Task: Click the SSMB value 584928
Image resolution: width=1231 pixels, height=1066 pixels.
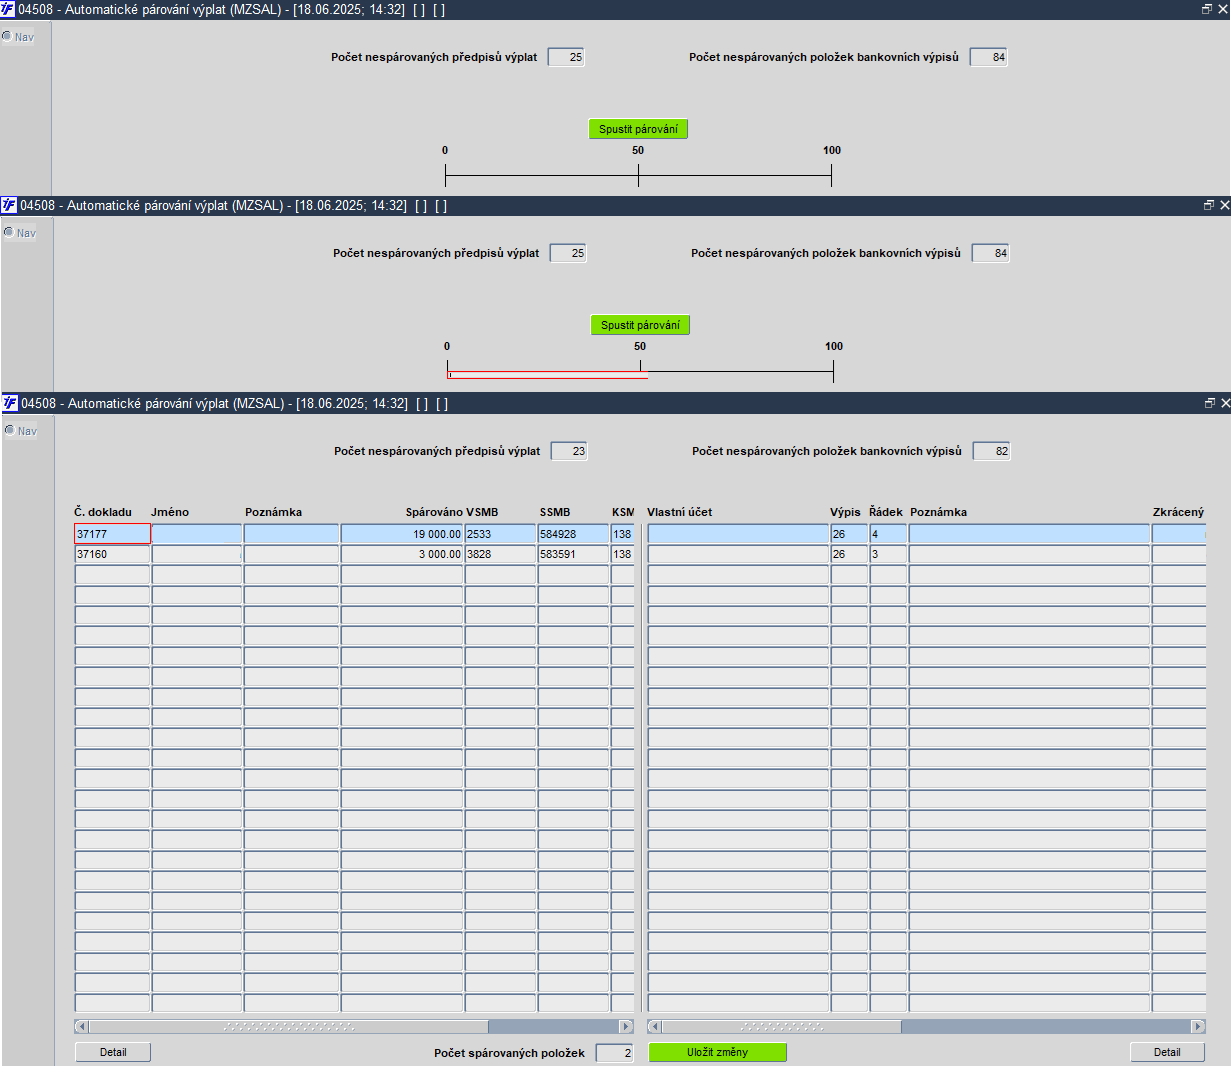Action: 573,534
